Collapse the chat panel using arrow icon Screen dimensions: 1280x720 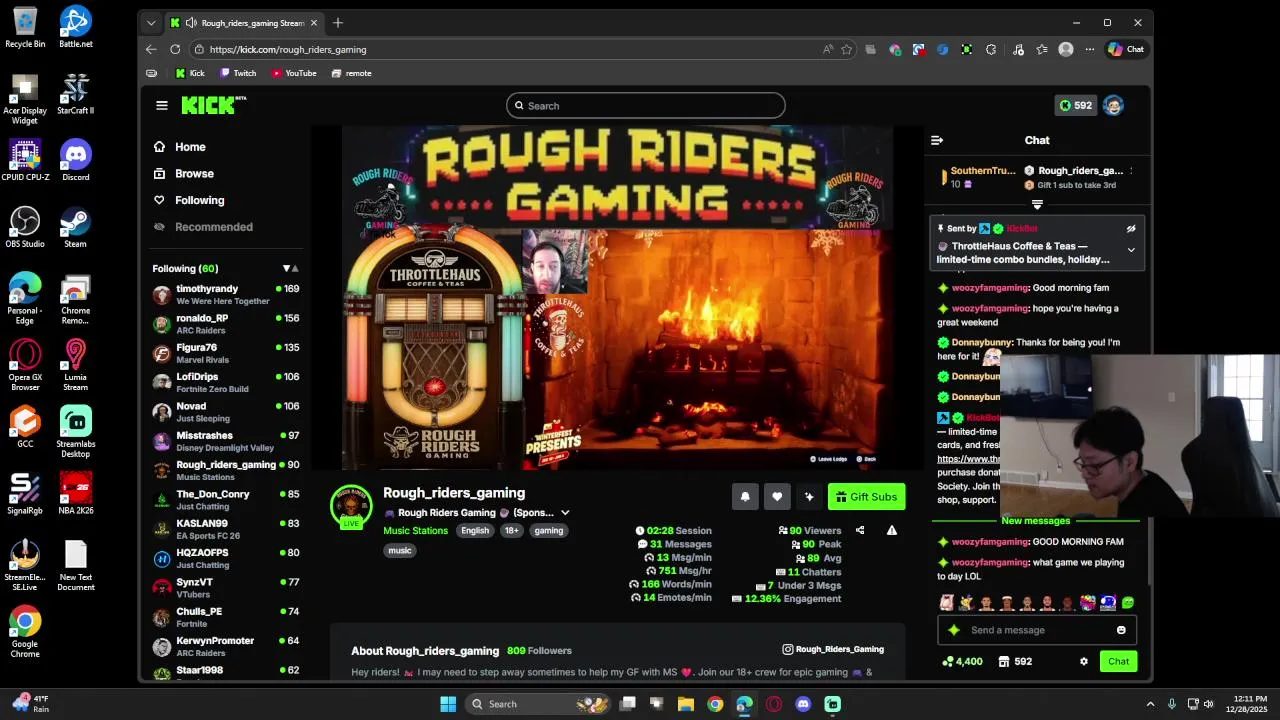936,140
